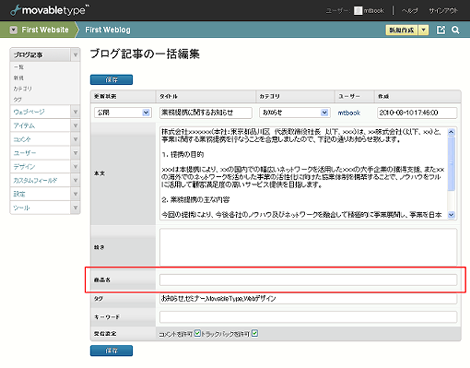The height and width of the screenshot is (368, 470).
Task: Toggle allow trackbacks checkbox
Action: click(255, 333)
